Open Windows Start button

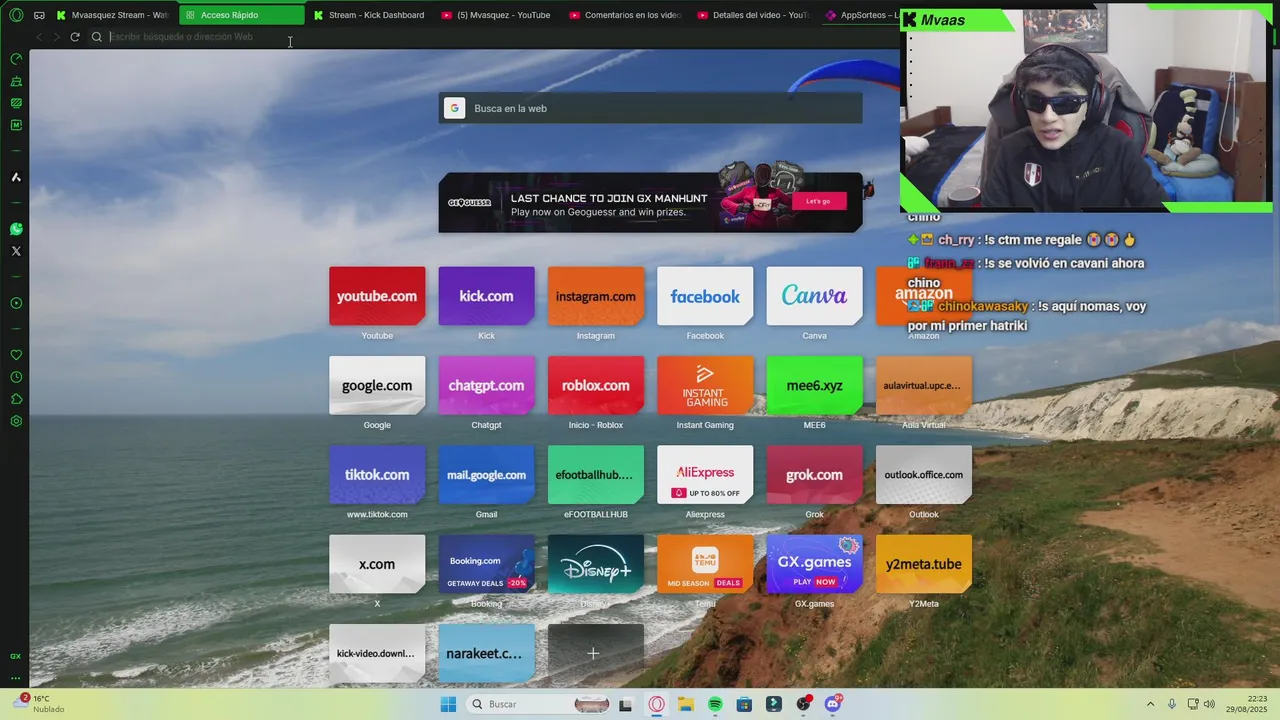(448, 704)
